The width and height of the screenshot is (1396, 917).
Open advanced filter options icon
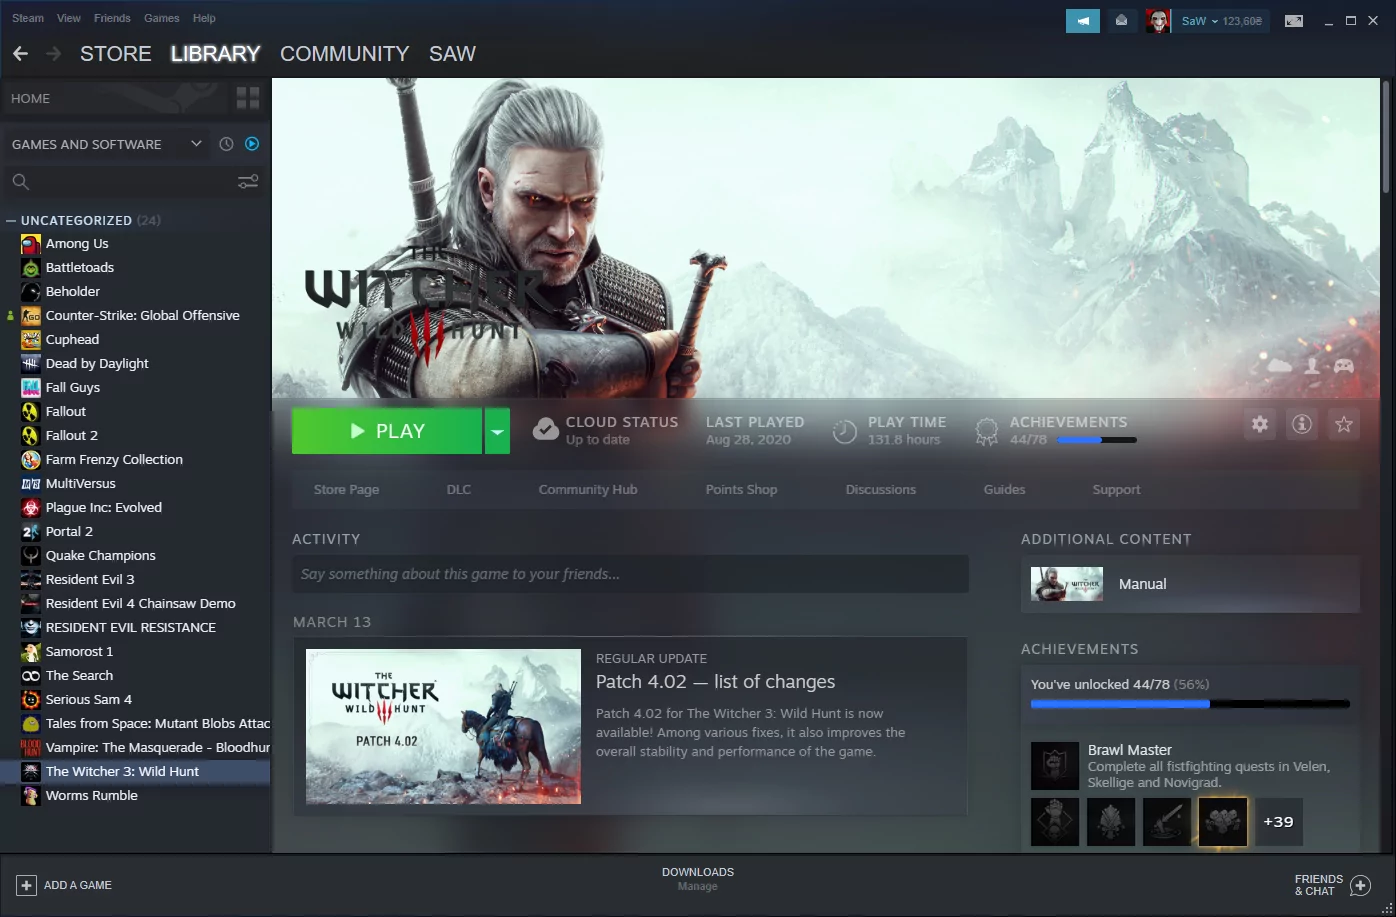(x=248, y=181)
